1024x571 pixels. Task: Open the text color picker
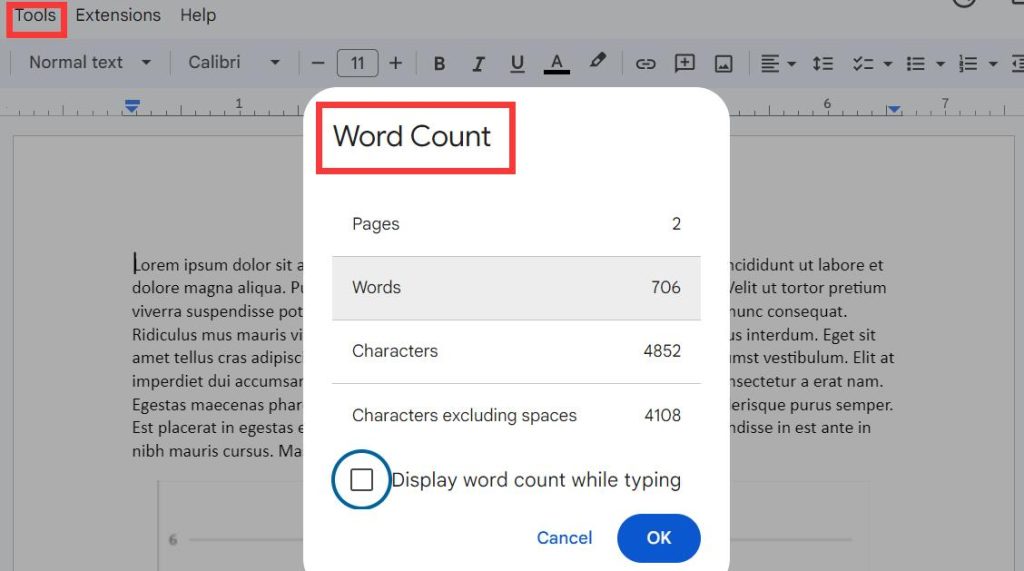[x=556, y=63]
